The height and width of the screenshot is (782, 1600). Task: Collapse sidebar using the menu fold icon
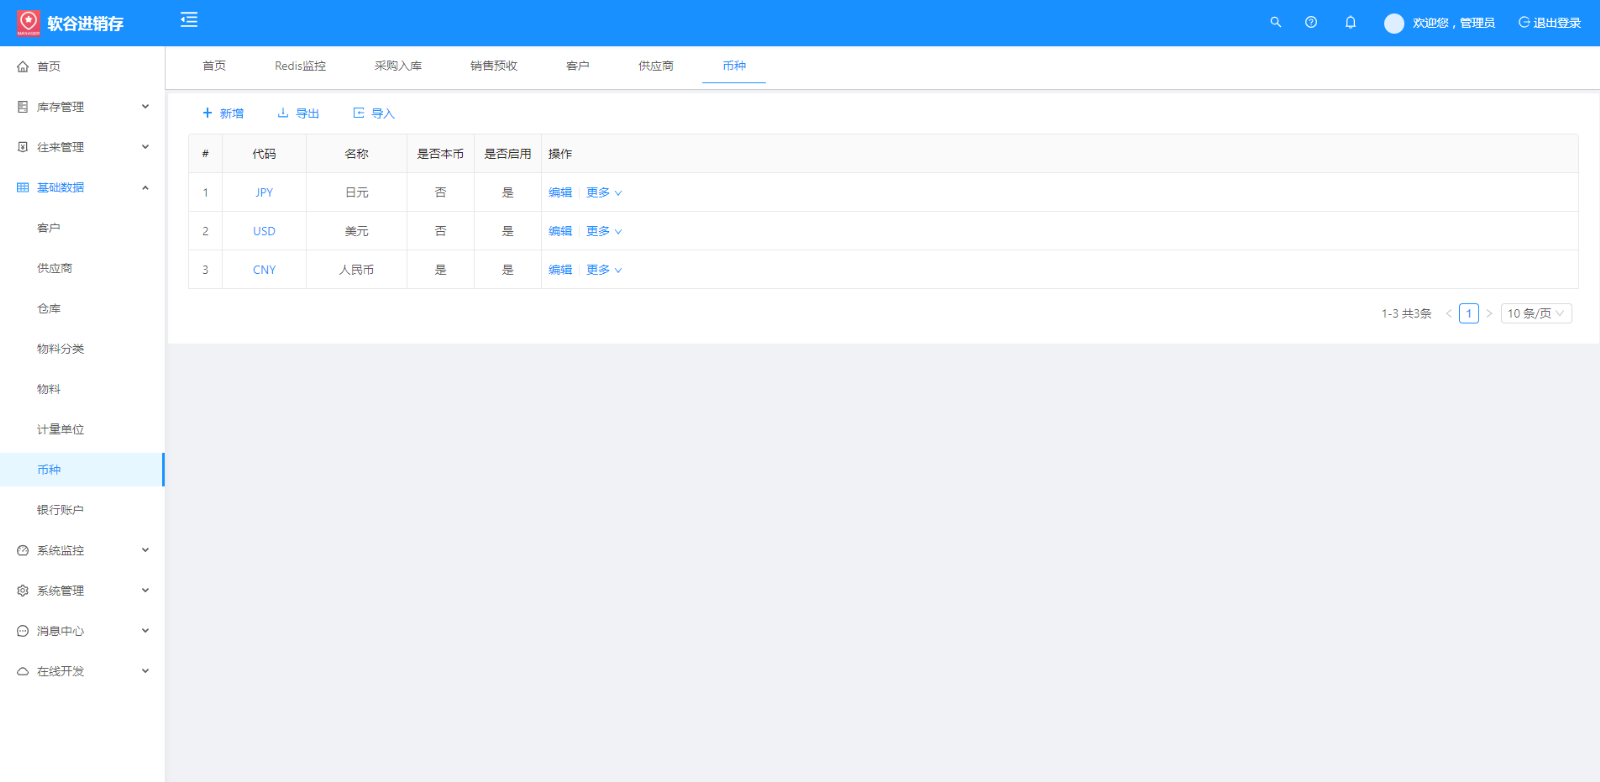tap(189, 20)
